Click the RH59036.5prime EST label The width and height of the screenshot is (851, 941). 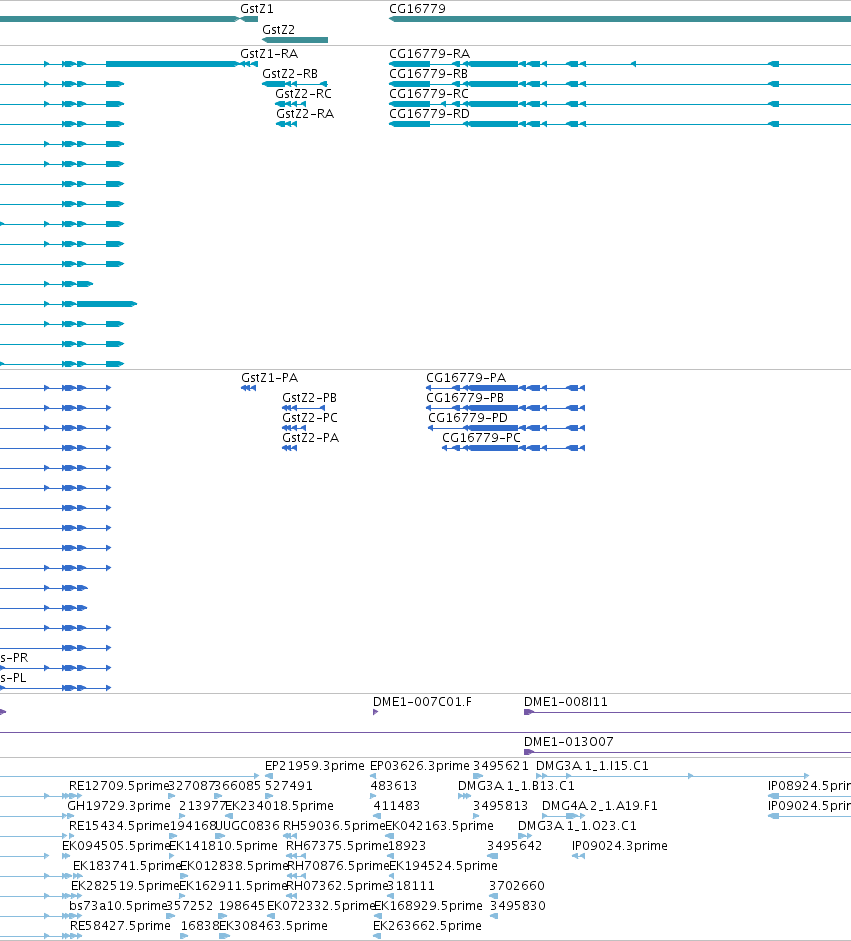[334, 826]
